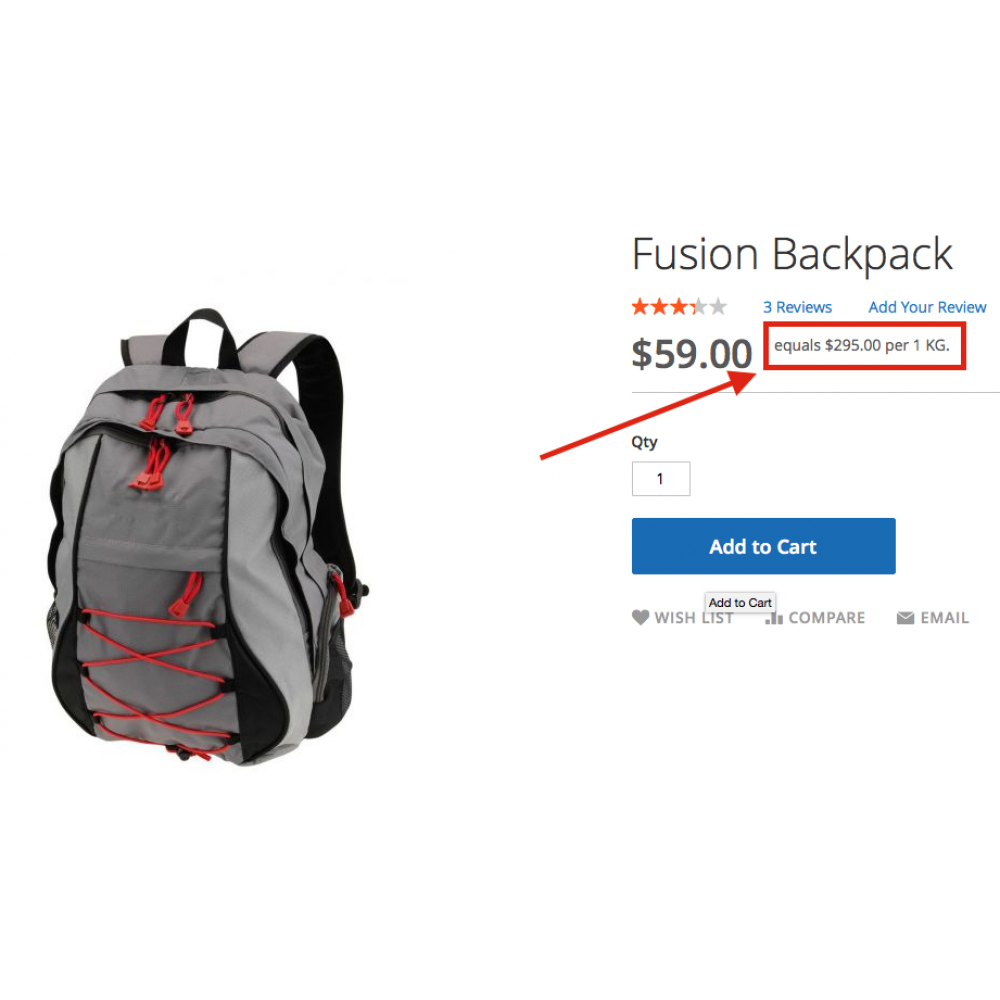Click the Wish List heart icon
The height and width of the screenshot is (1000, 1000).
pyautogui.click(x=640, y=617)
